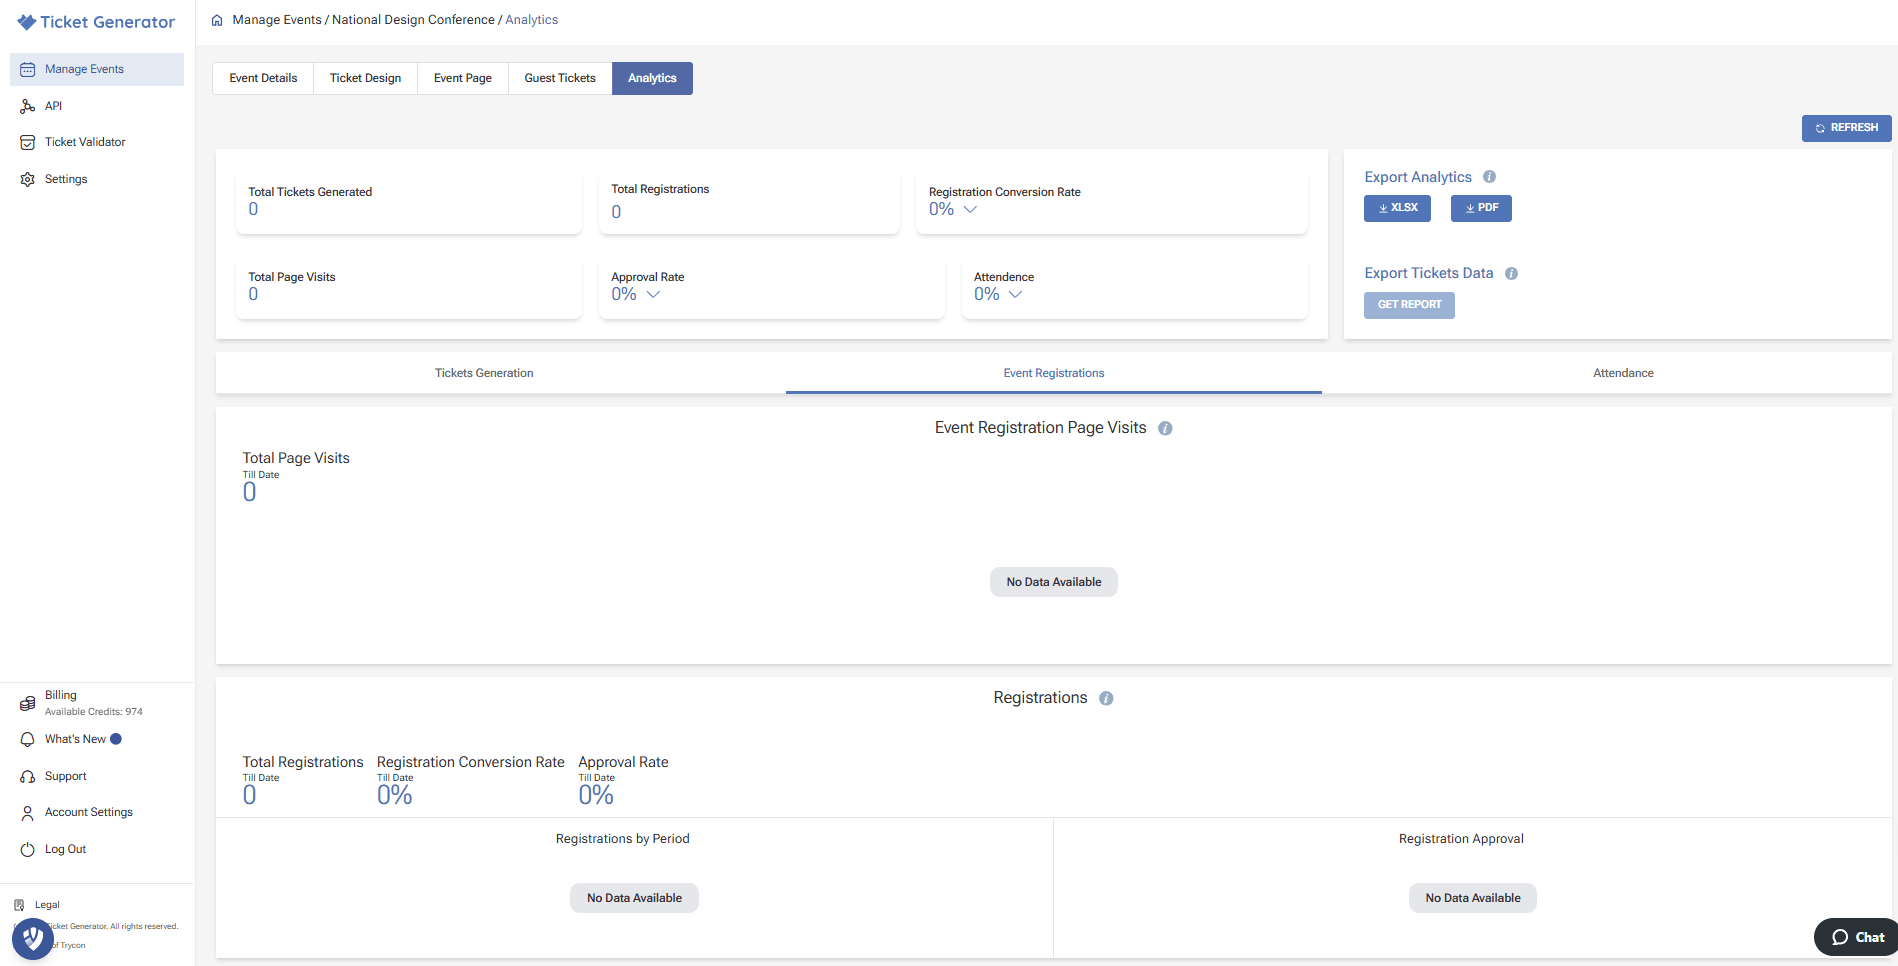This screenshot has width=1898, height=966.
Task: Click the Total Page Visits summary card
Action: (x=408, y=291)
